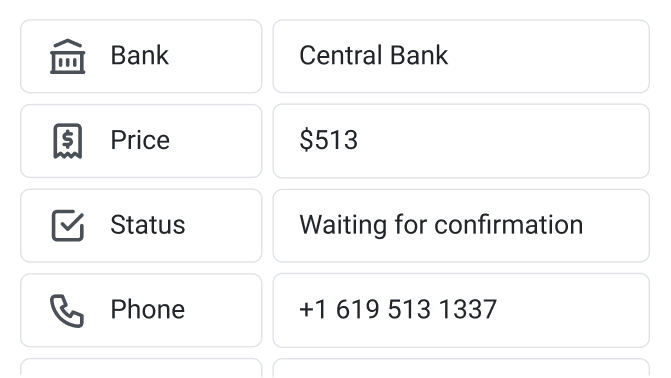The height and width of the screenshot is (378, 671).
Task: Select the Bank label text
Action: [x=140, y=55]
